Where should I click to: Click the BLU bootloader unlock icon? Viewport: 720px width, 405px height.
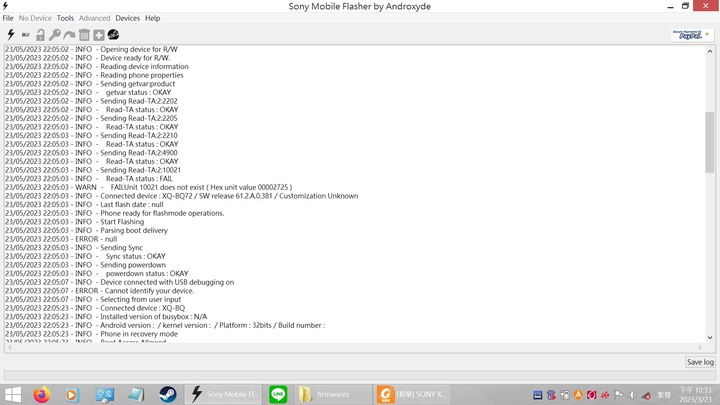[26, 35]
